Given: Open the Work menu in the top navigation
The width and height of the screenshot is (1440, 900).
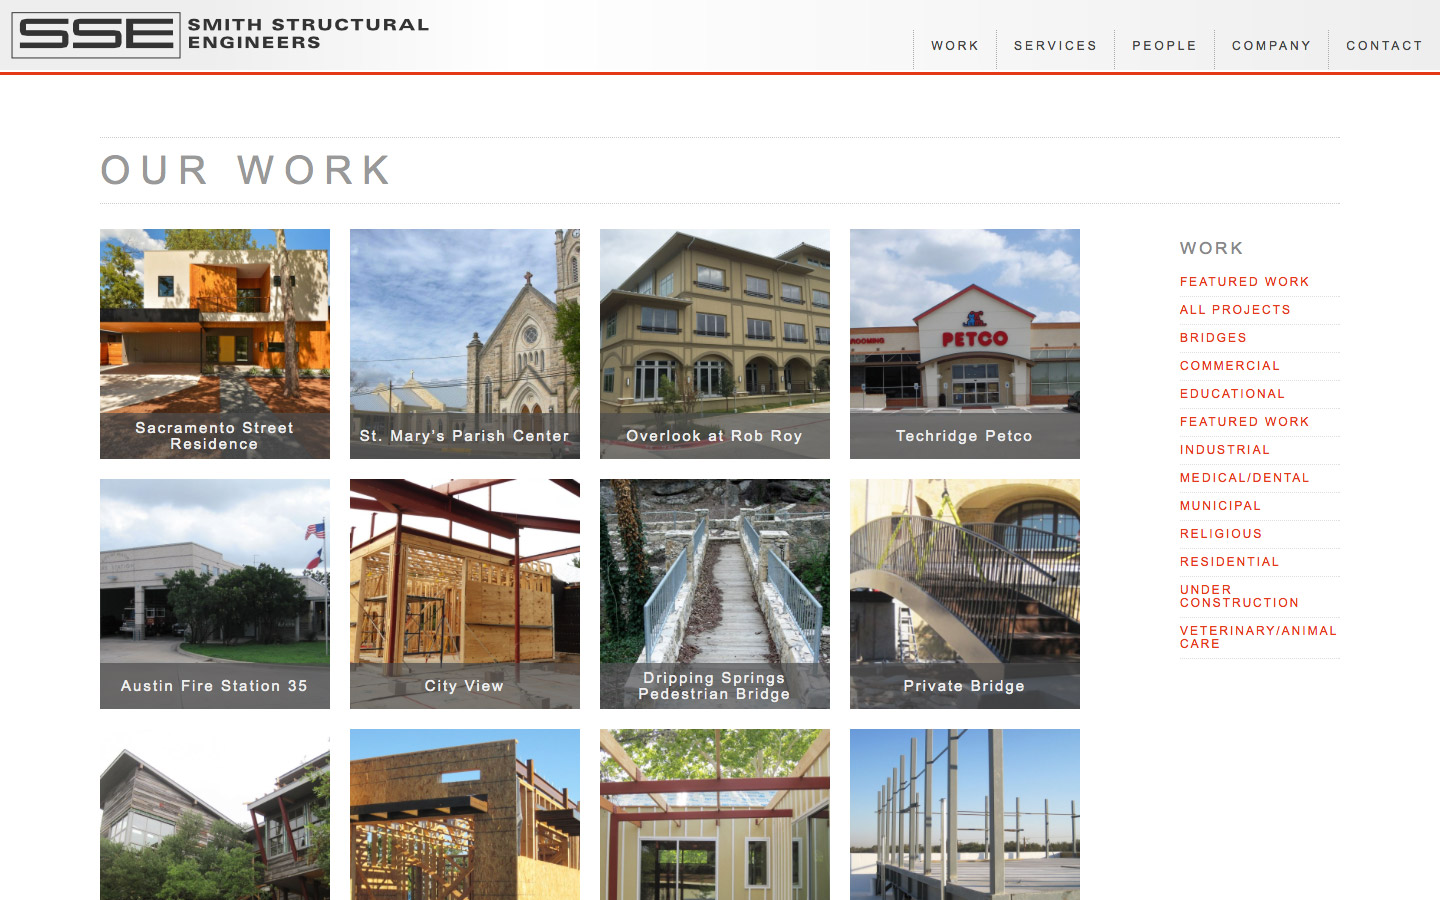Looking at the screenshot, I should 955,46.
